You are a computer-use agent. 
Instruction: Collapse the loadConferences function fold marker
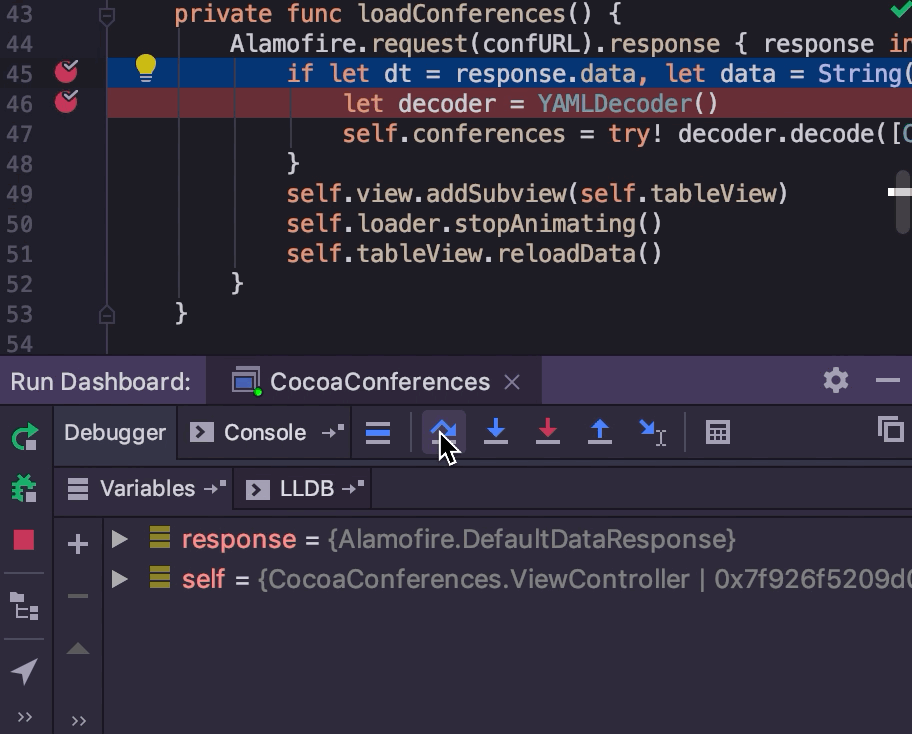(x=107, y=16)
